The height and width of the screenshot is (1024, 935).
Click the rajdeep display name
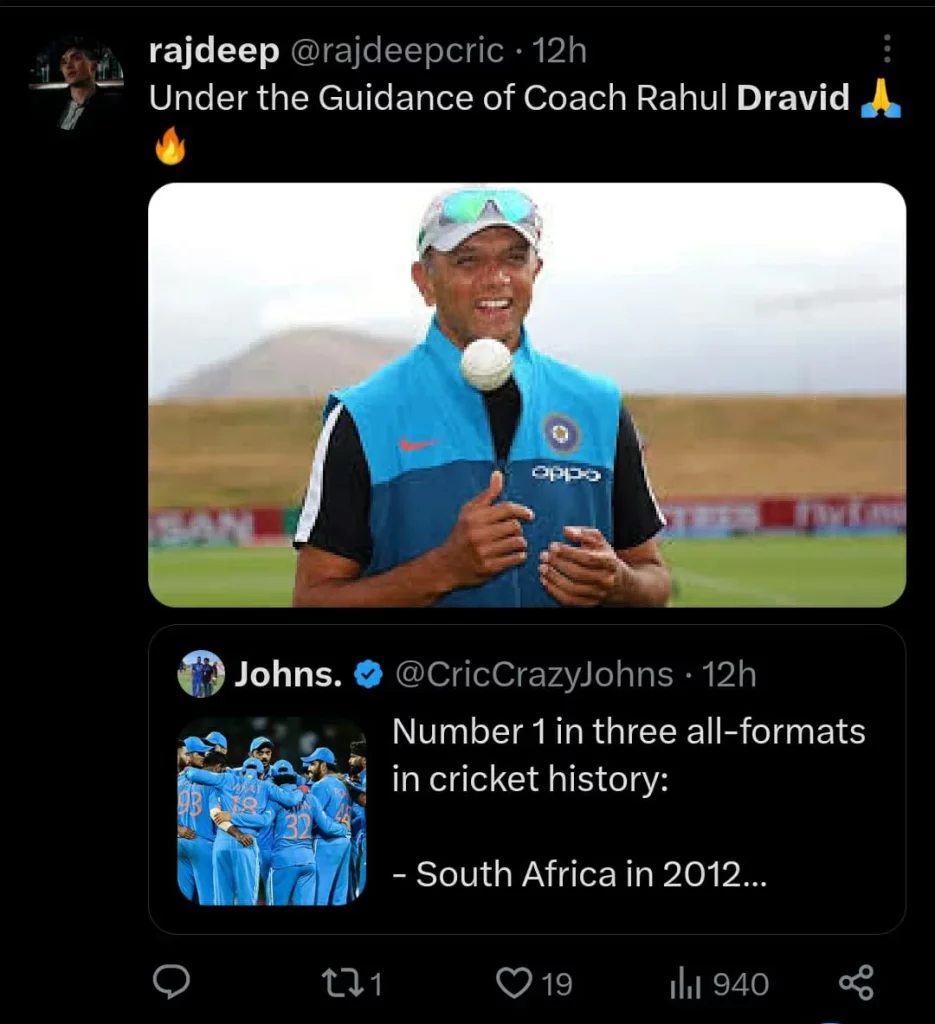coord(213,52)
